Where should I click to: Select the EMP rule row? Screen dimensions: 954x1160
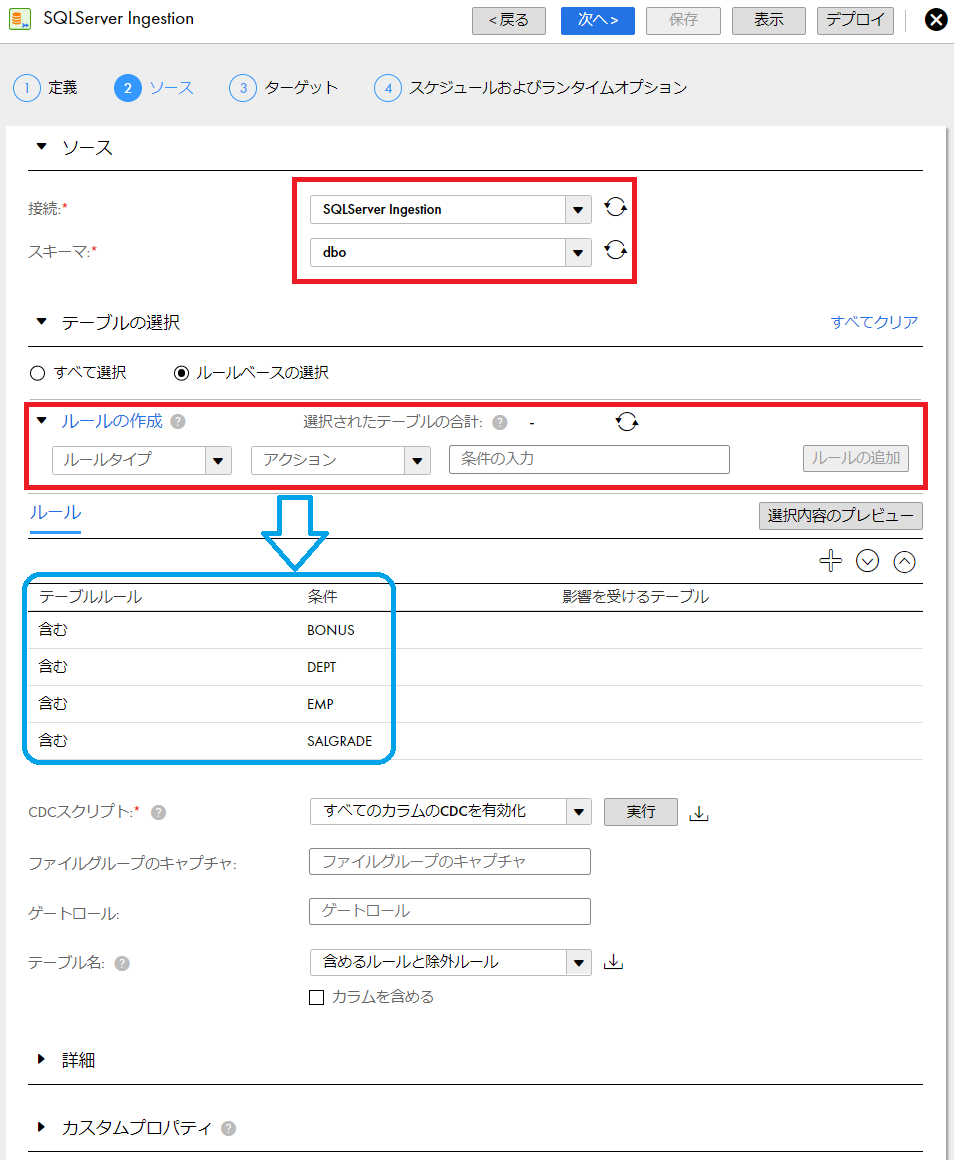[475, 704]
